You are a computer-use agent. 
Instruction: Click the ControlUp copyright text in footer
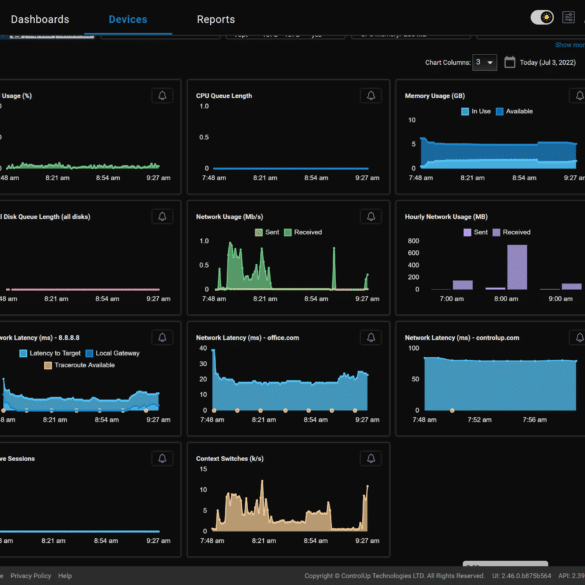tap(394, 576)
